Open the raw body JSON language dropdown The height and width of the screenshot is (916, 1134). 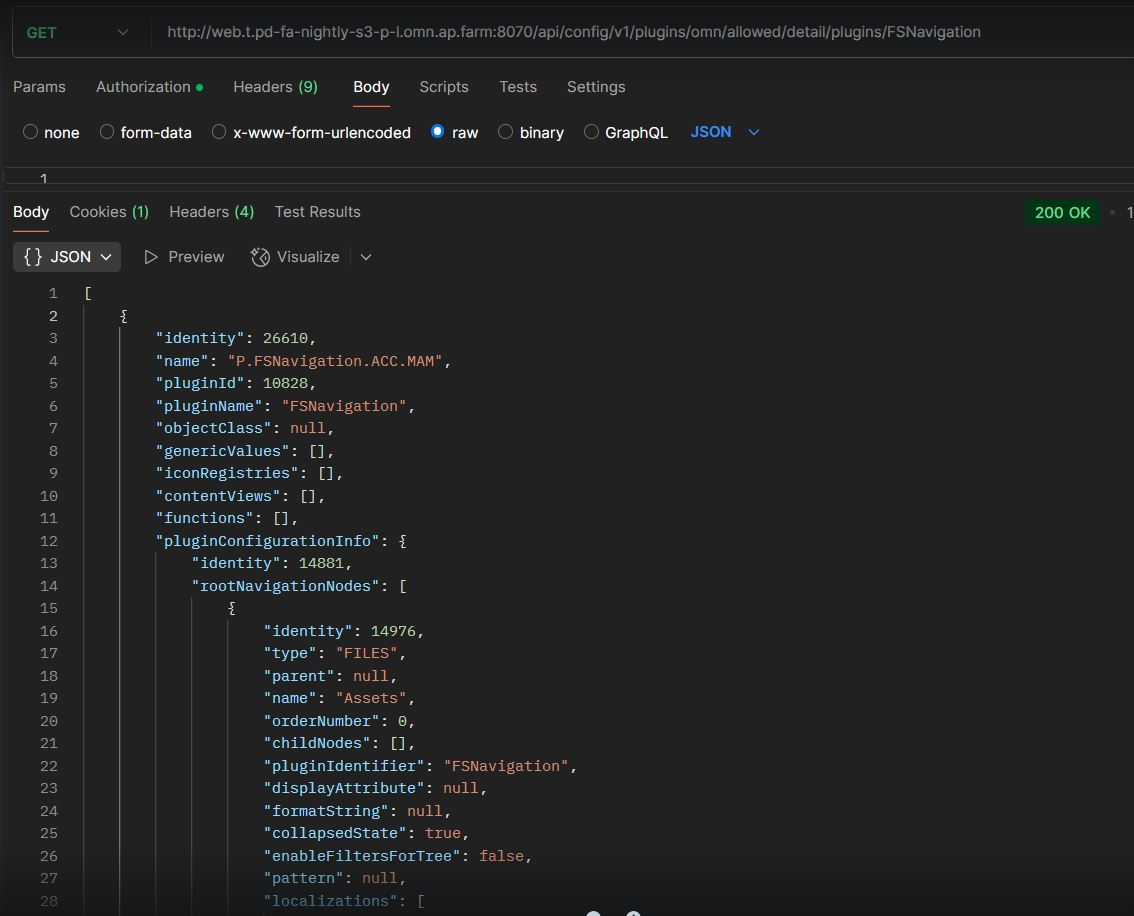pyautogui.click(x=725, y=132)
